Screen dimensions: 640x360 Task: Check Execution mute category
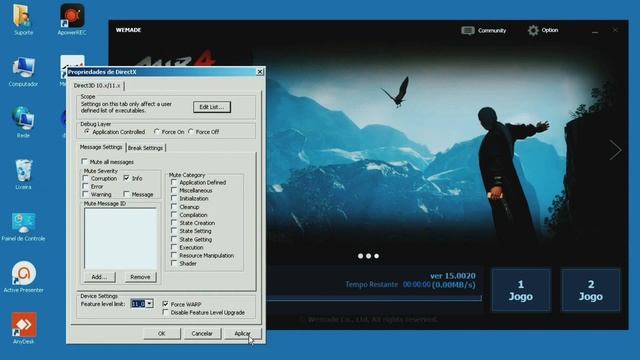click(174, 247)
